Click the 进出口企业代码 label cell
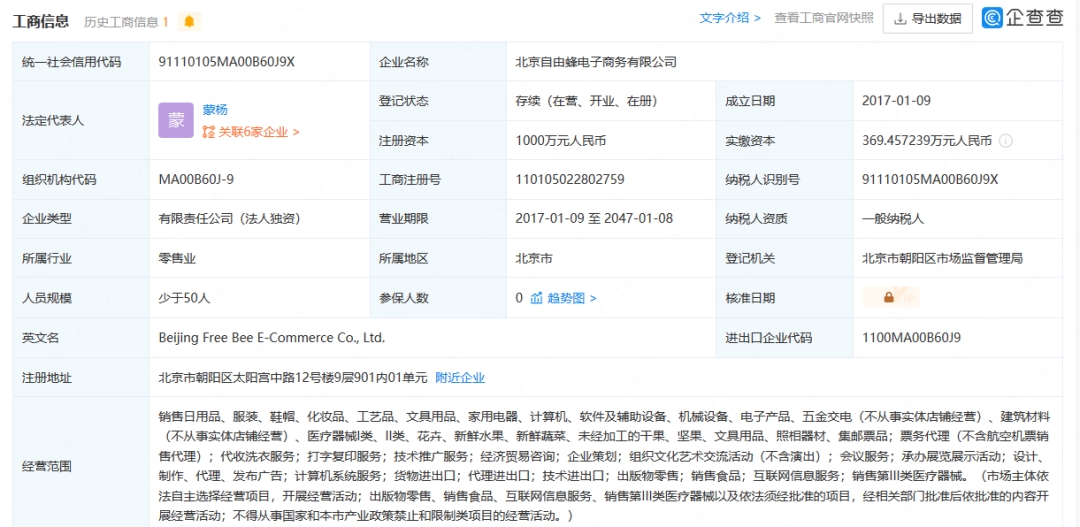 [x=785, y=338]
